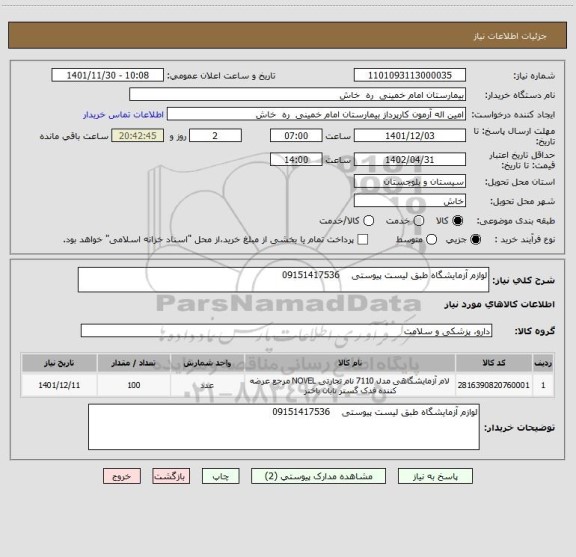The width and height of the screenshot is (576, 557).
Task: Click the response deadline date 1401/12/03
Action: click(410, 136)
